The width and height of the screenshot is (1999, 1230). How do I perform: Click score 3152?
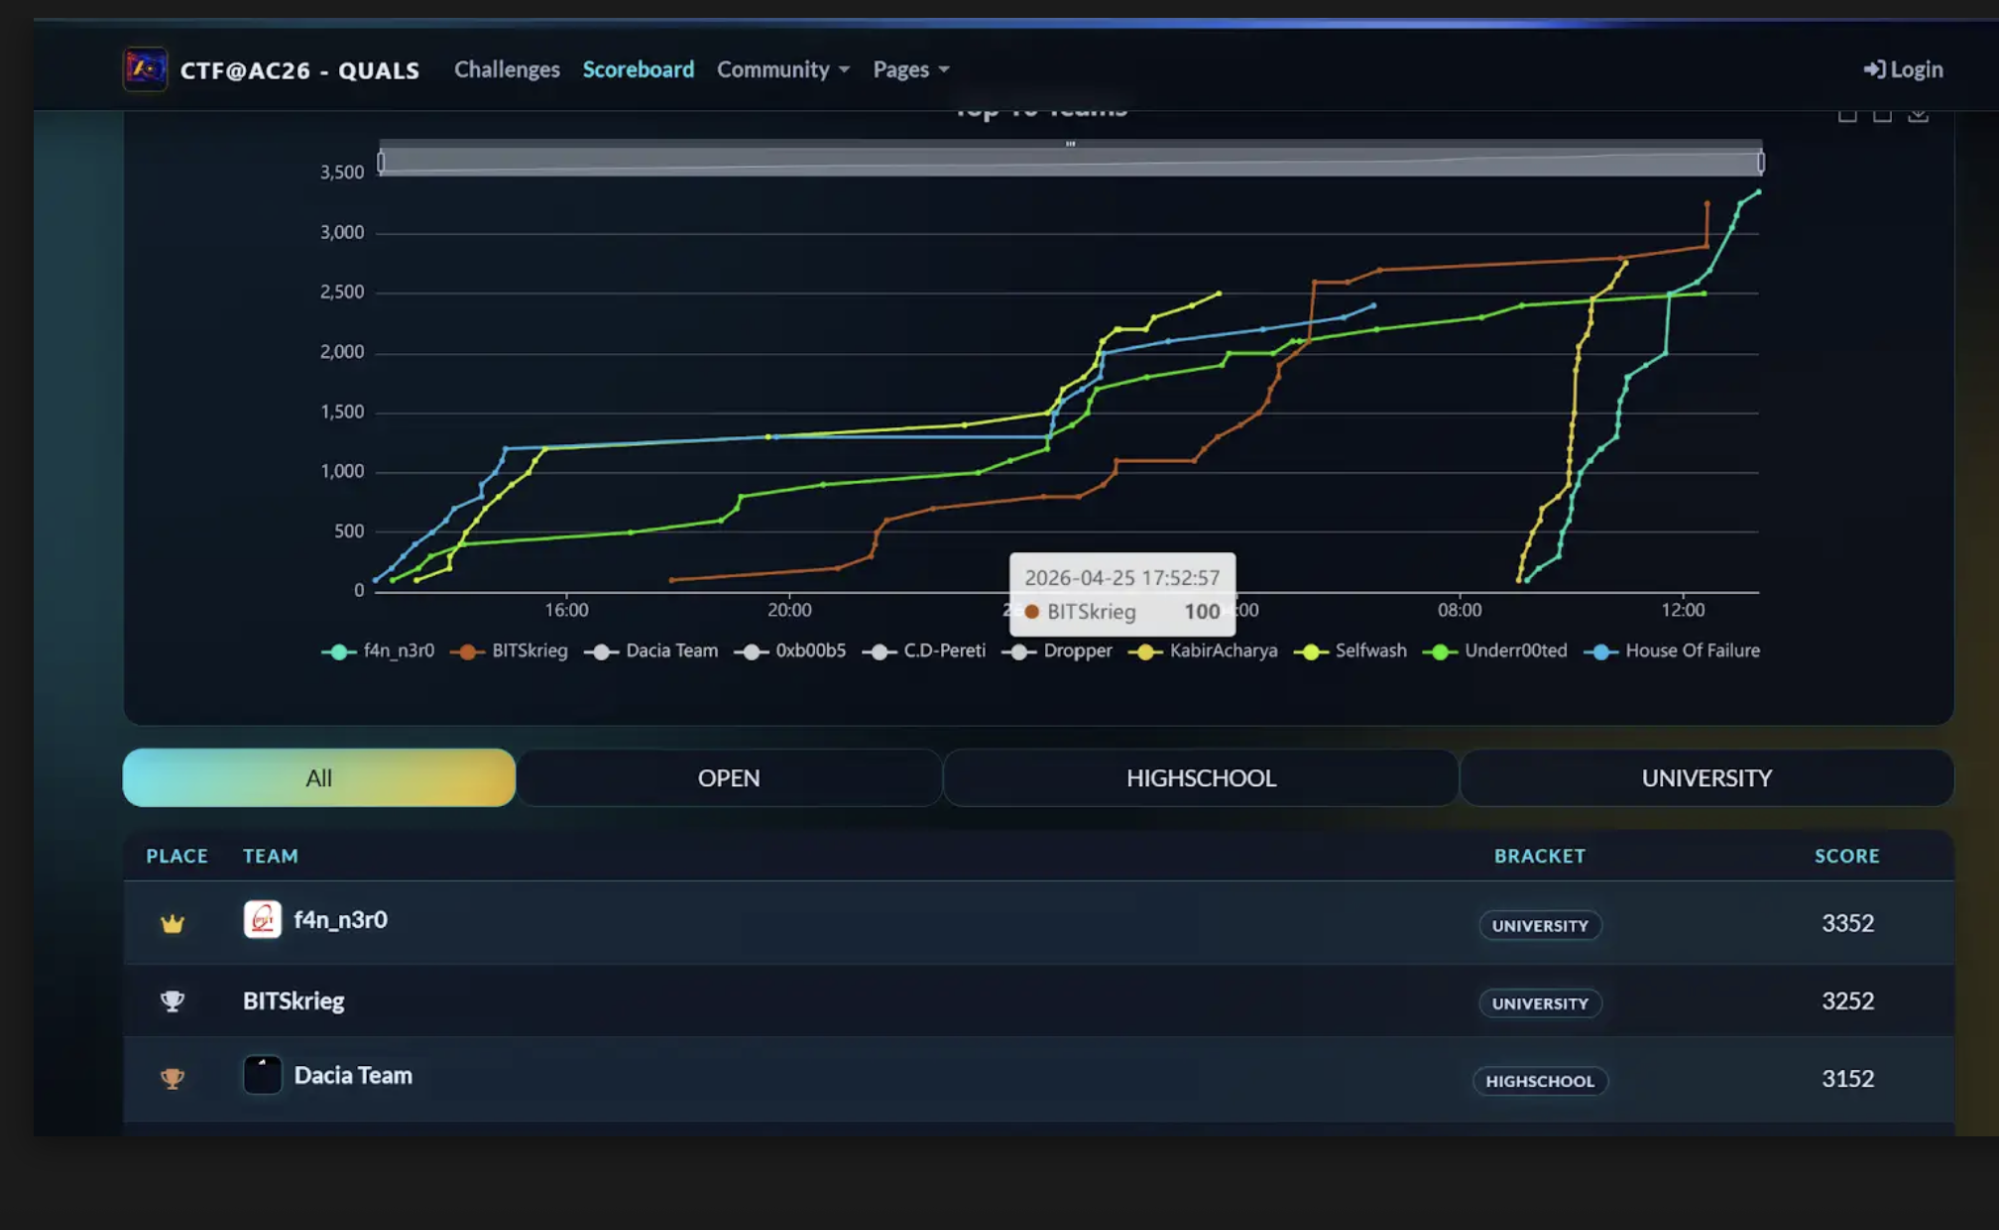pyautogui.click(x=1848, y=1079)
